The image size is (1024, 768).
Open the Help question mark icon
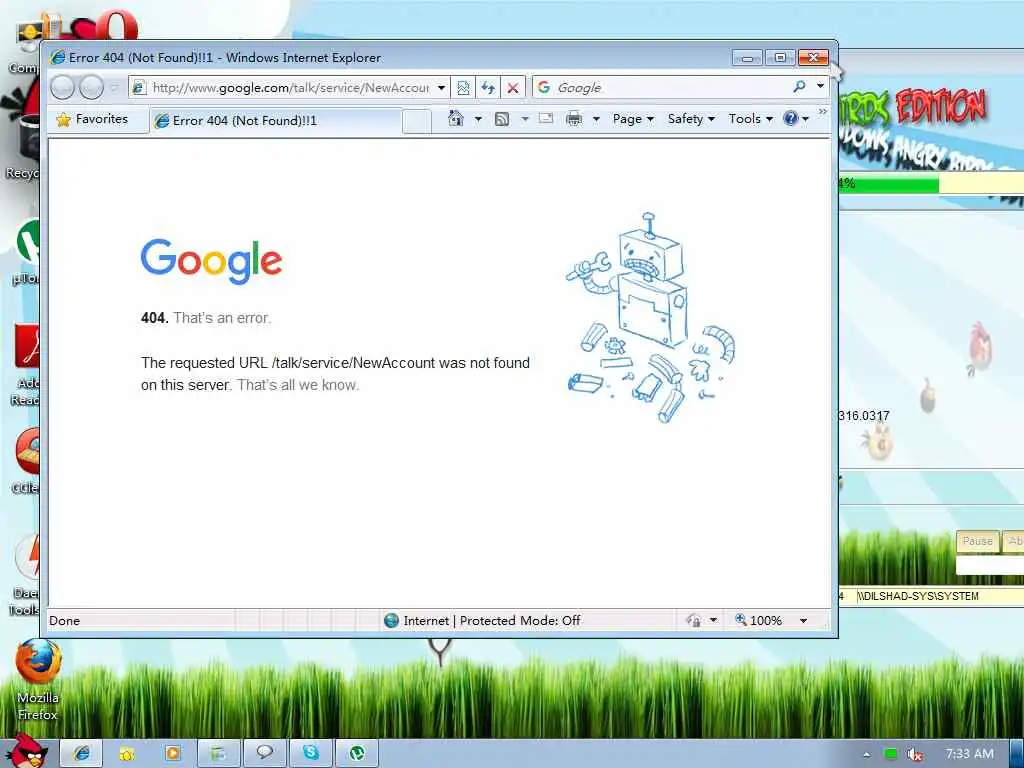pyautogui.click(x=791, y=119)
